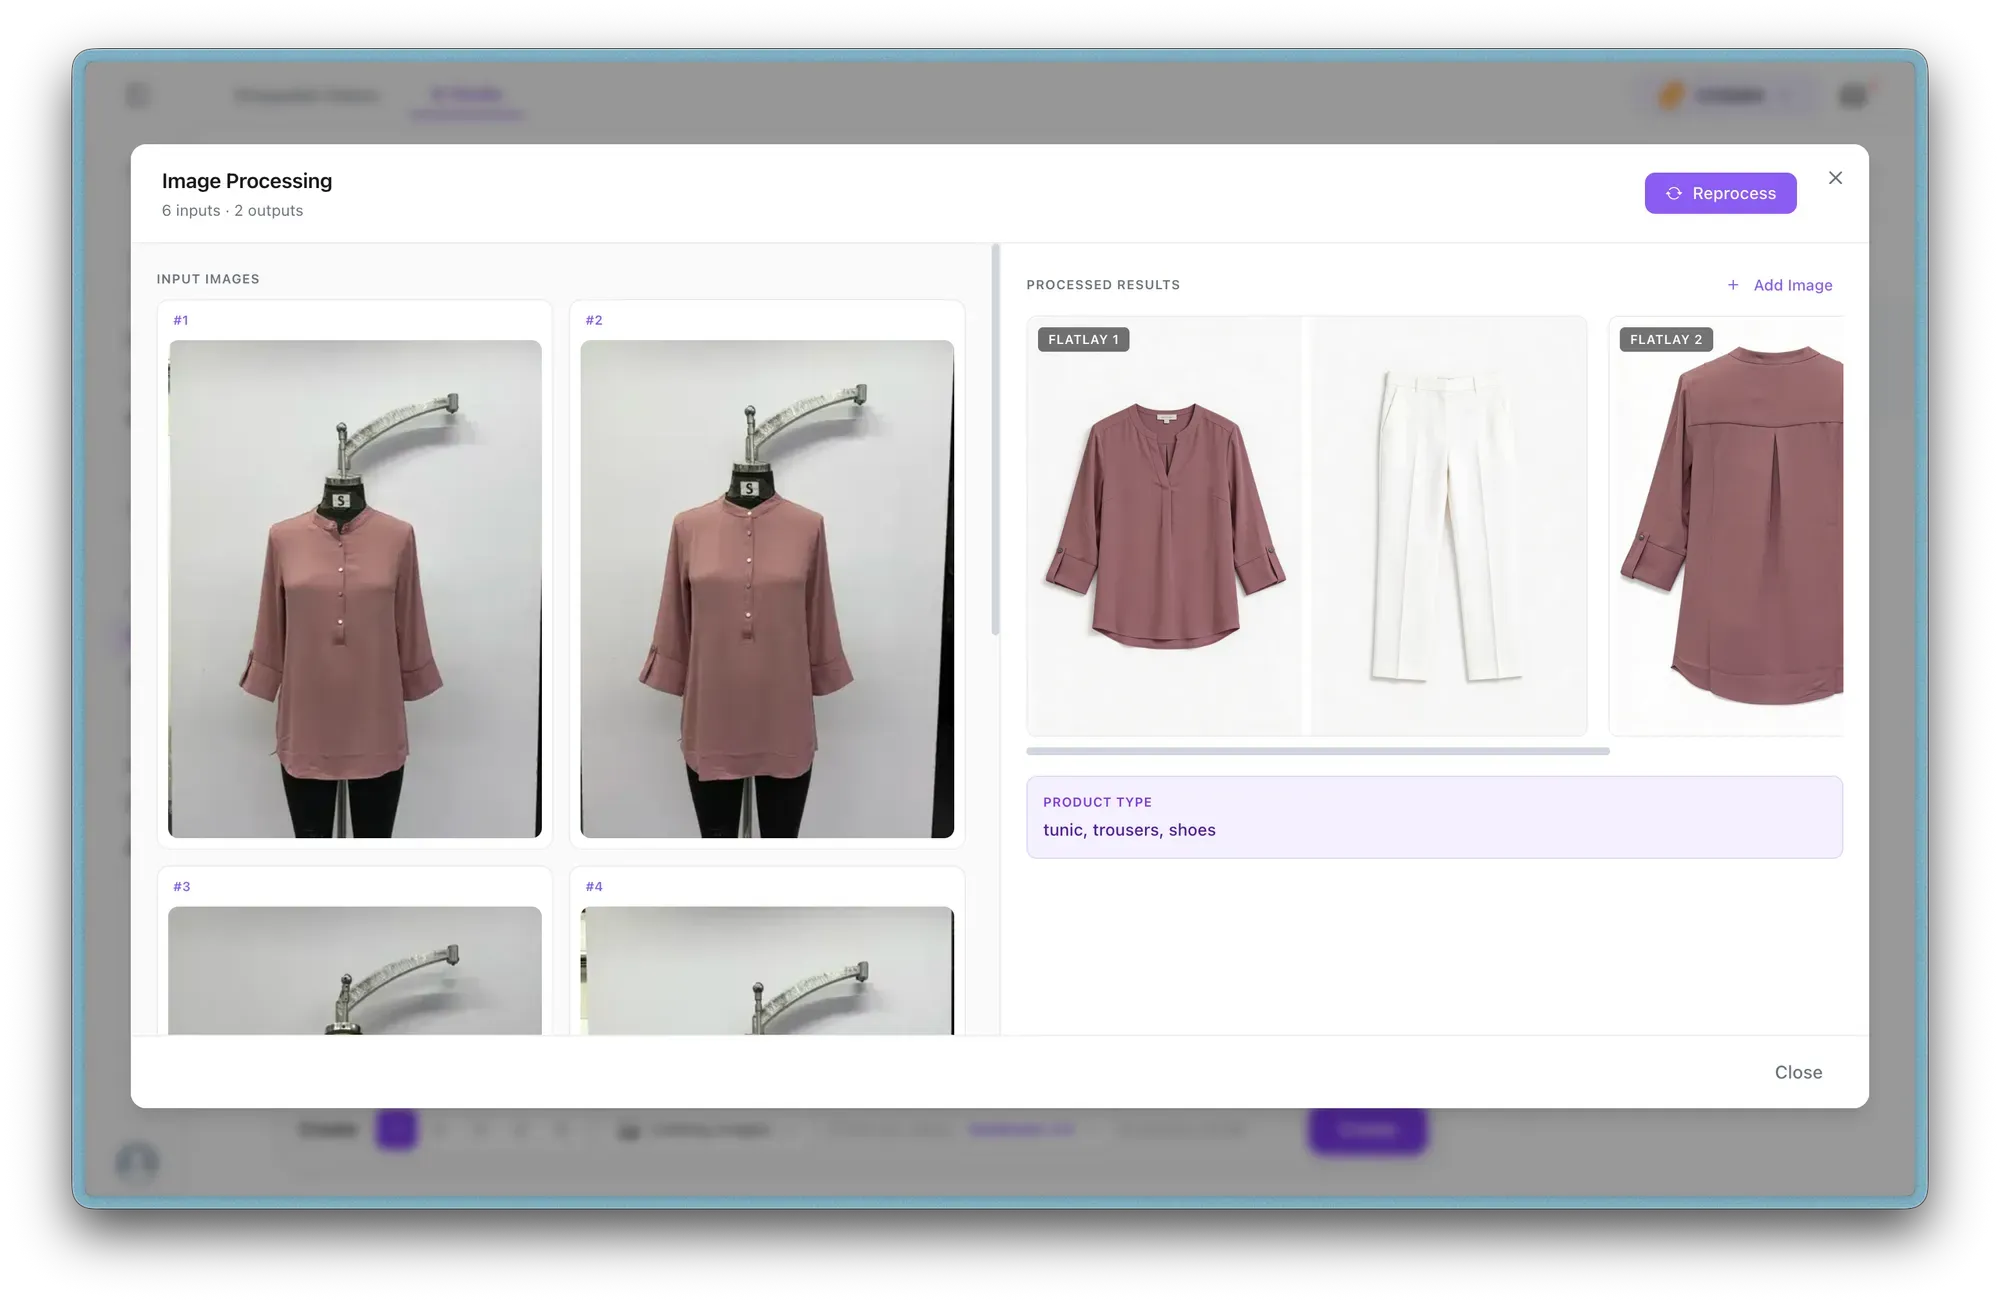Click the #2 label above second input
The image size is (2000, 1304).
coord(594,320)
